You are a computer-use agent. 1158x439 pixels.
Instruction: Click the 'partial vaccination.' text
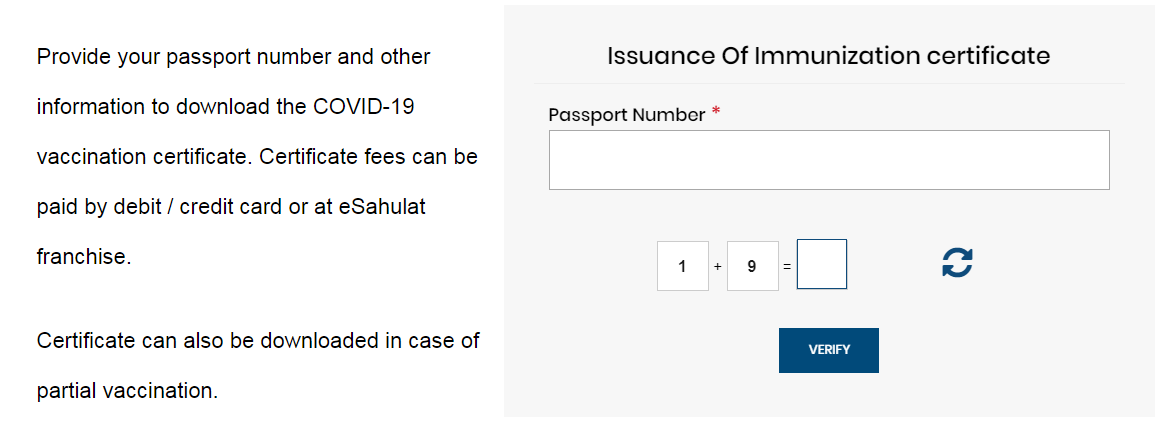pyautogui.click(x=128, y=390)
